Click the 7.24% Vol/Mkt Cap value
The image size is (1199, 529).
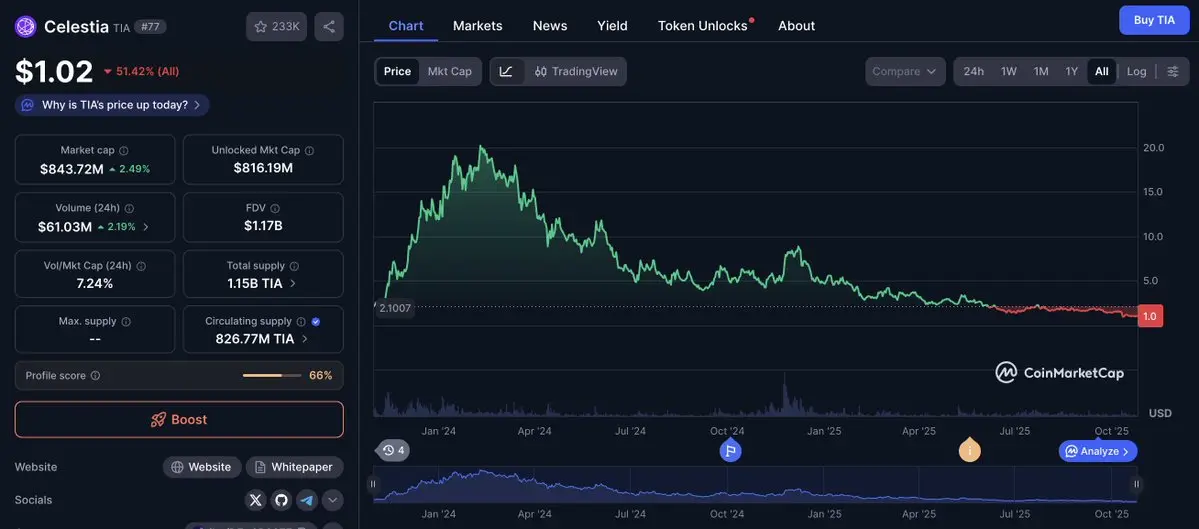[95, 284]
